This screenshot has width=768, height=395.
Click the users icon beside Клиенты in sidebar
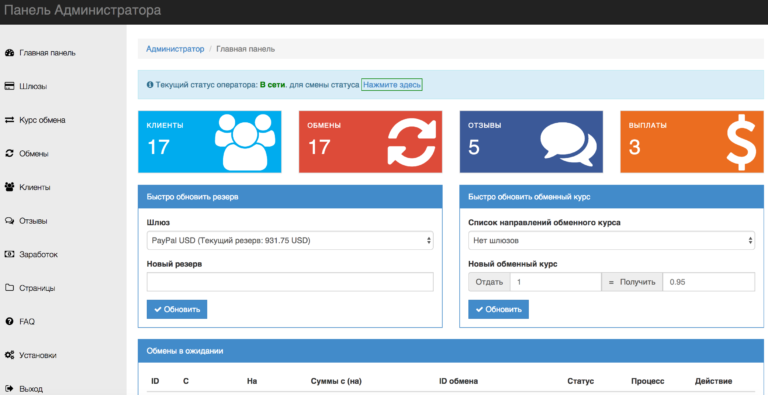[x=9, y=187]
